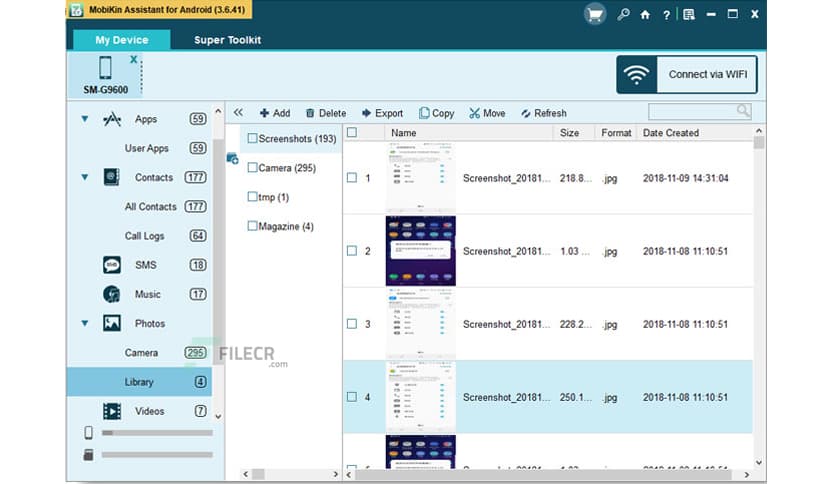
Task: Export selected photos to computer
Action: tap(382, 113)
